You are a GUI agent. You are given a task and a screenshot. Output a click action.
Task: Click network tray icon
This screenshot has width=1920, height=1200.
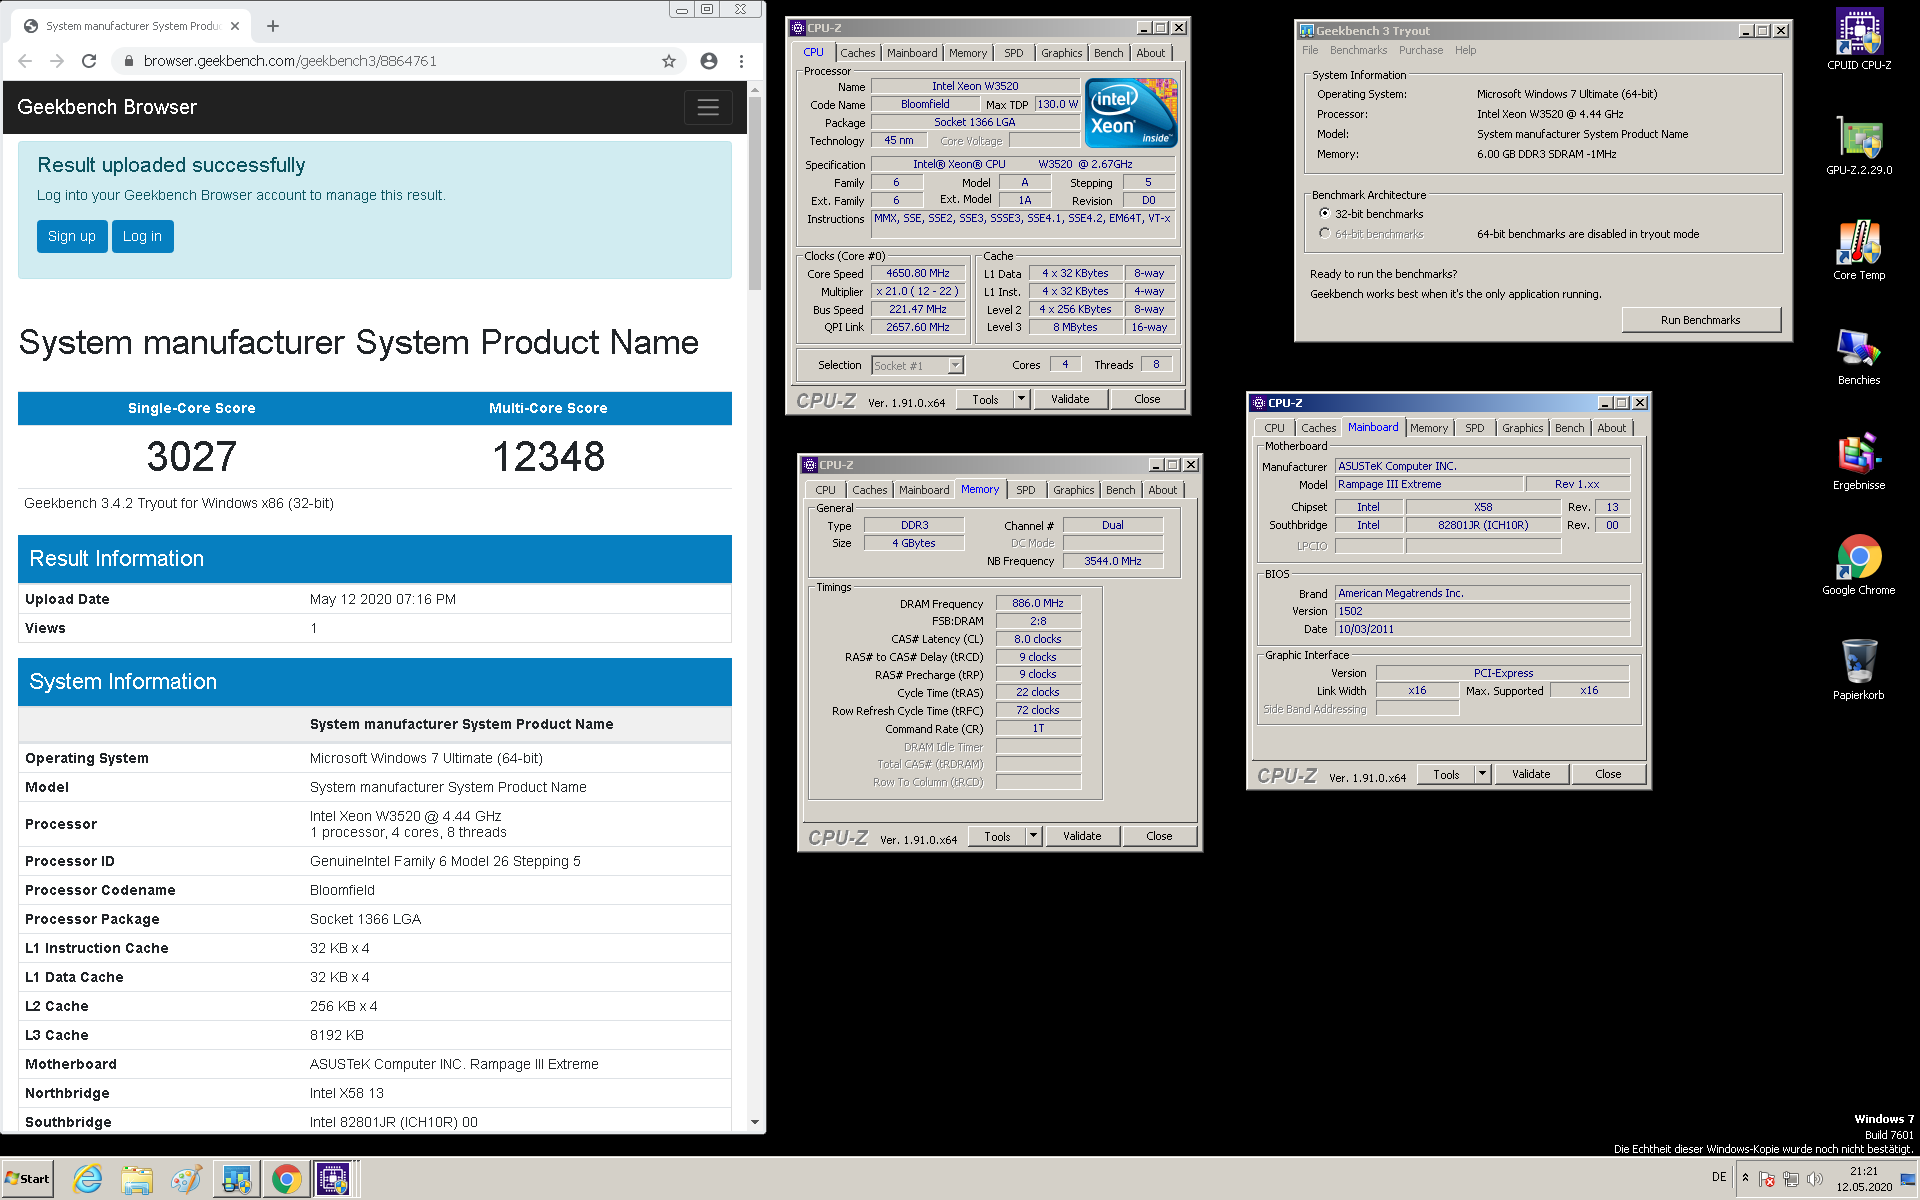tap(1791, 1179)
